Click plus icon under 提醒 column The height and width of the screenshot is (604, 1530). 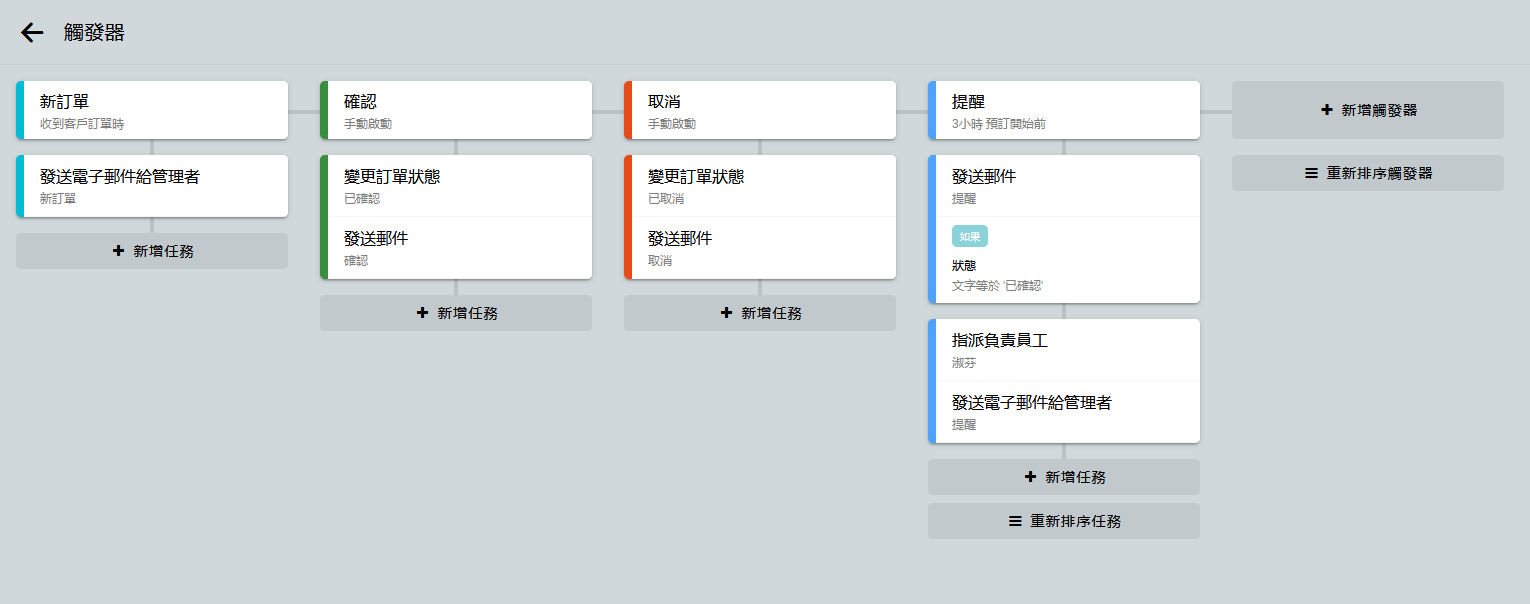[x=1030, y=477]
